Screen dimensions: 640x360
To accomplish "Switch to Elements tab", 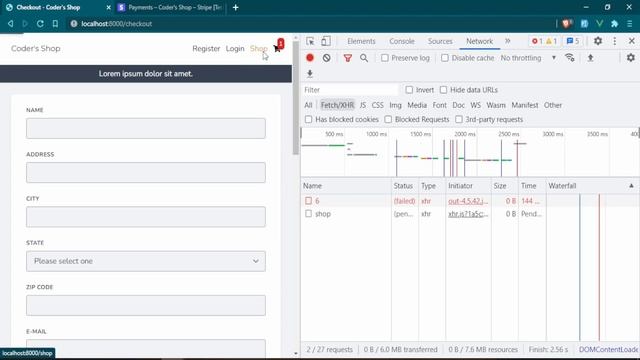I will click(361, 41).
